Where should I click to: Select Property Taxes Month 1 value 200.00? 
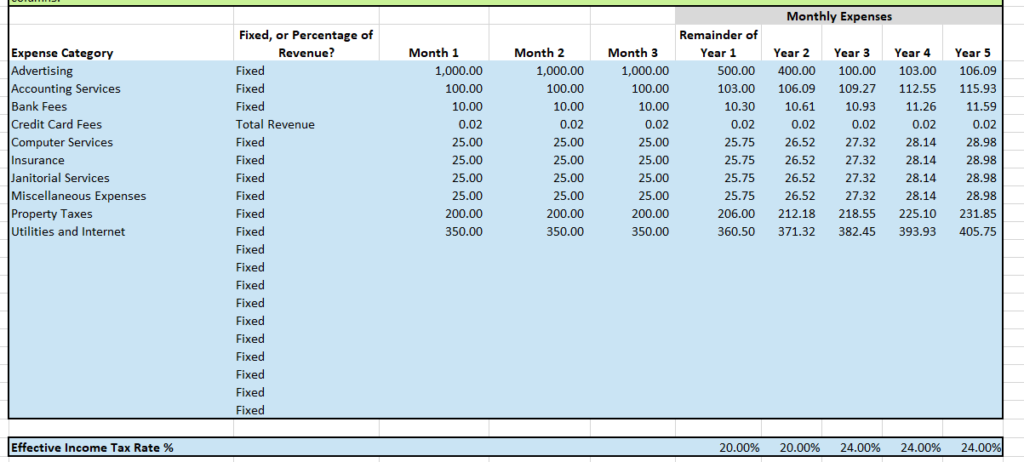463,214
